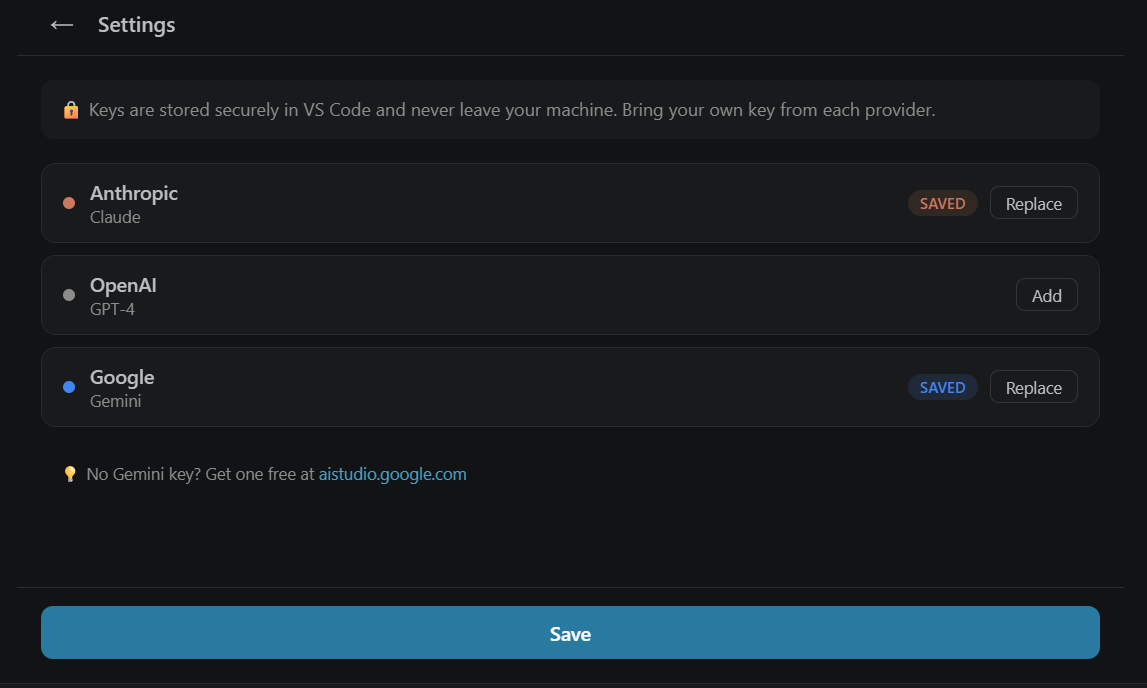
Task: Click the gray OpenAI status dot
Action: coord(69,295)
